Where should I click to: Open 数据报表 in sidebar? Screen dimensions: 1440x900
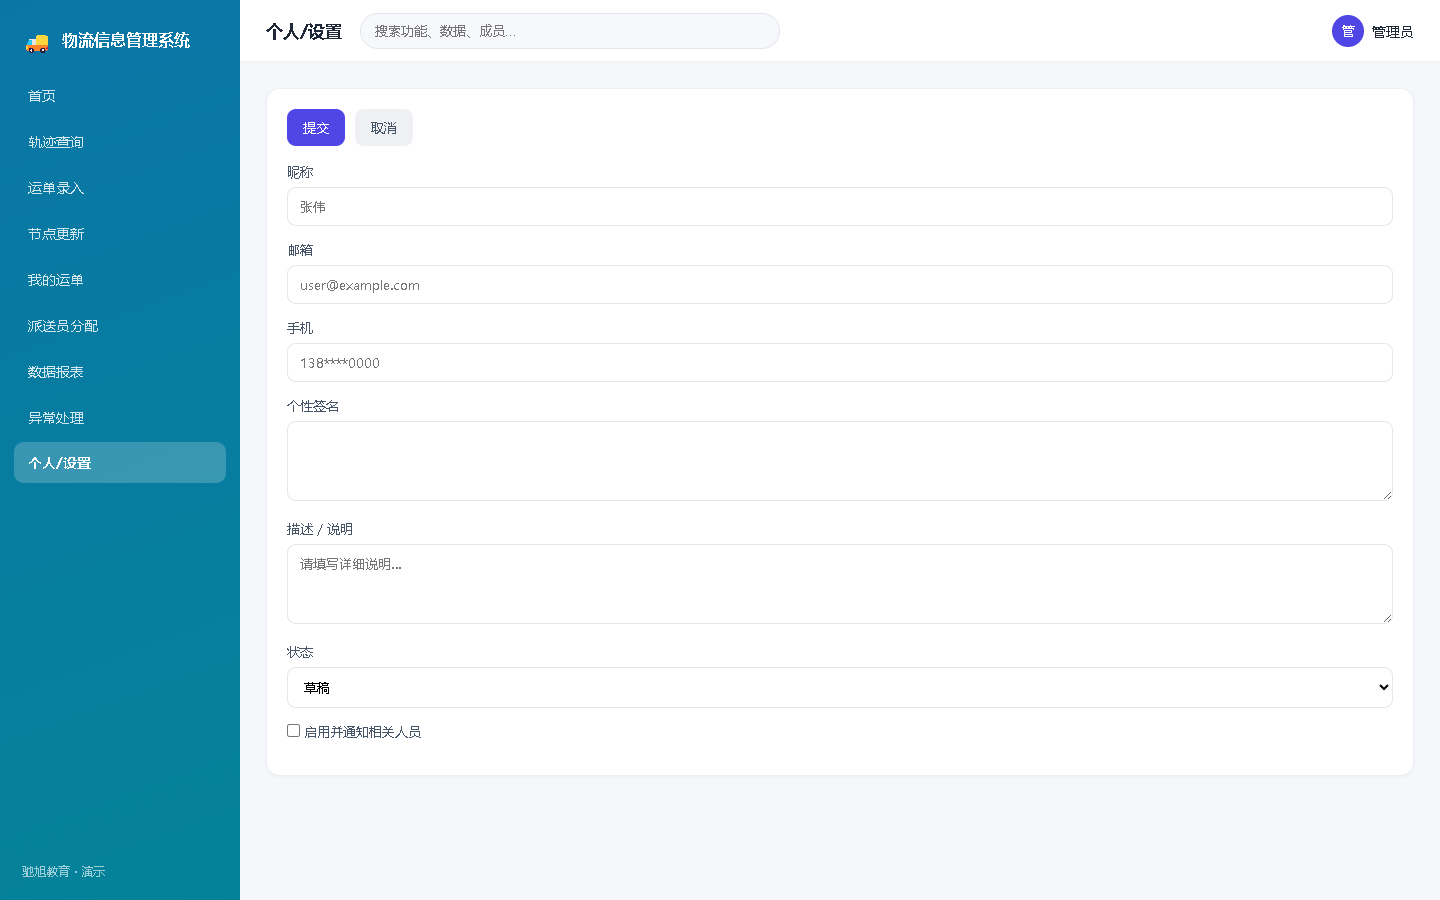pos(120,372)
